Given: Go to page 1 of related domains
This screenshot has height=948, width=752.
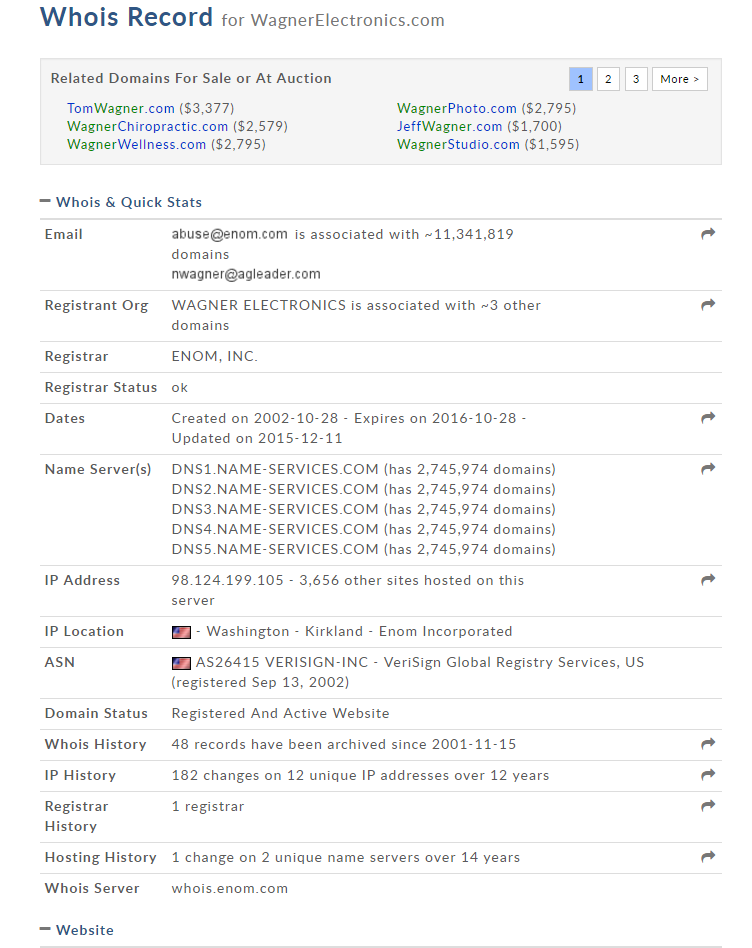Looking at the screenshot, I should (581, 79).
